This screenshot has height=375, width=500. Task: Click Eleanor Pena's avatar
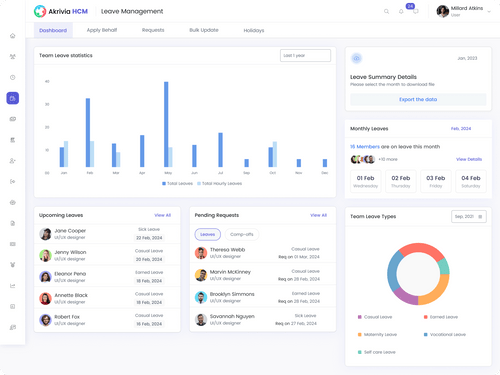pyautogui.click(x=45, y=277)
